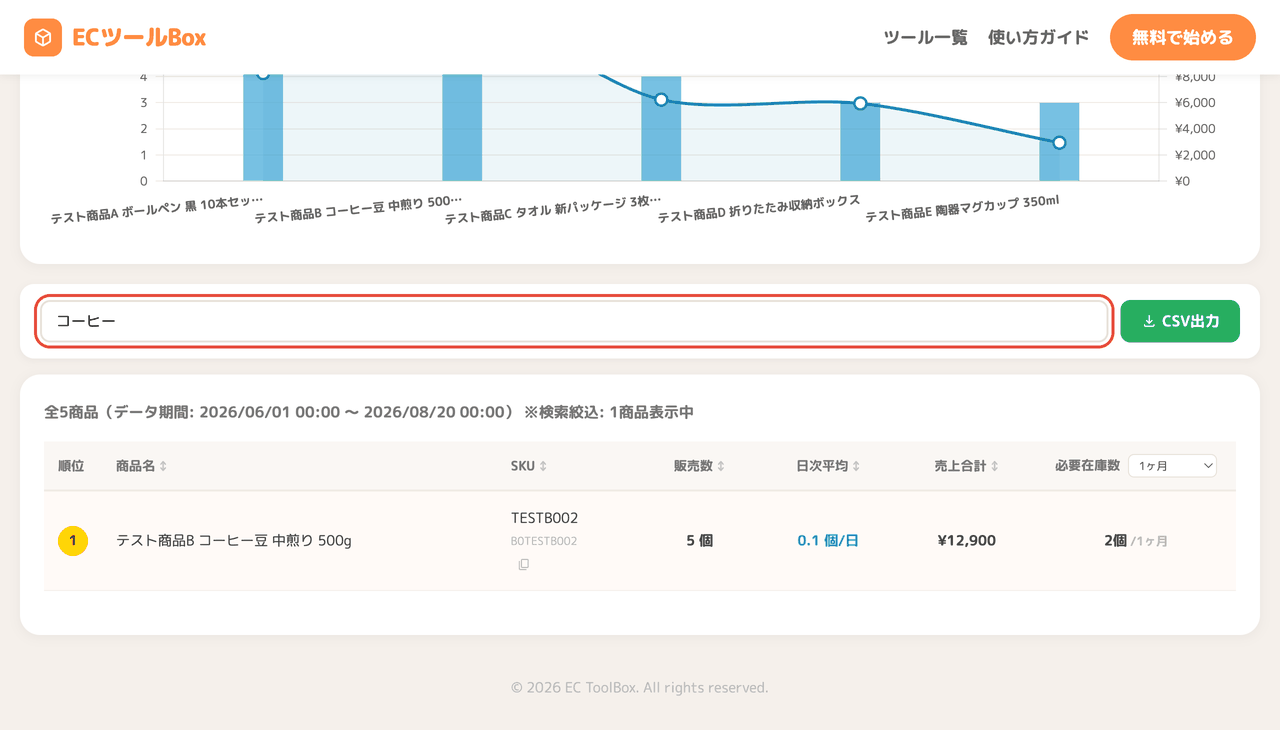Click the chart data point above テスト商品C
Screen dimensions: 1280x730
661,99
